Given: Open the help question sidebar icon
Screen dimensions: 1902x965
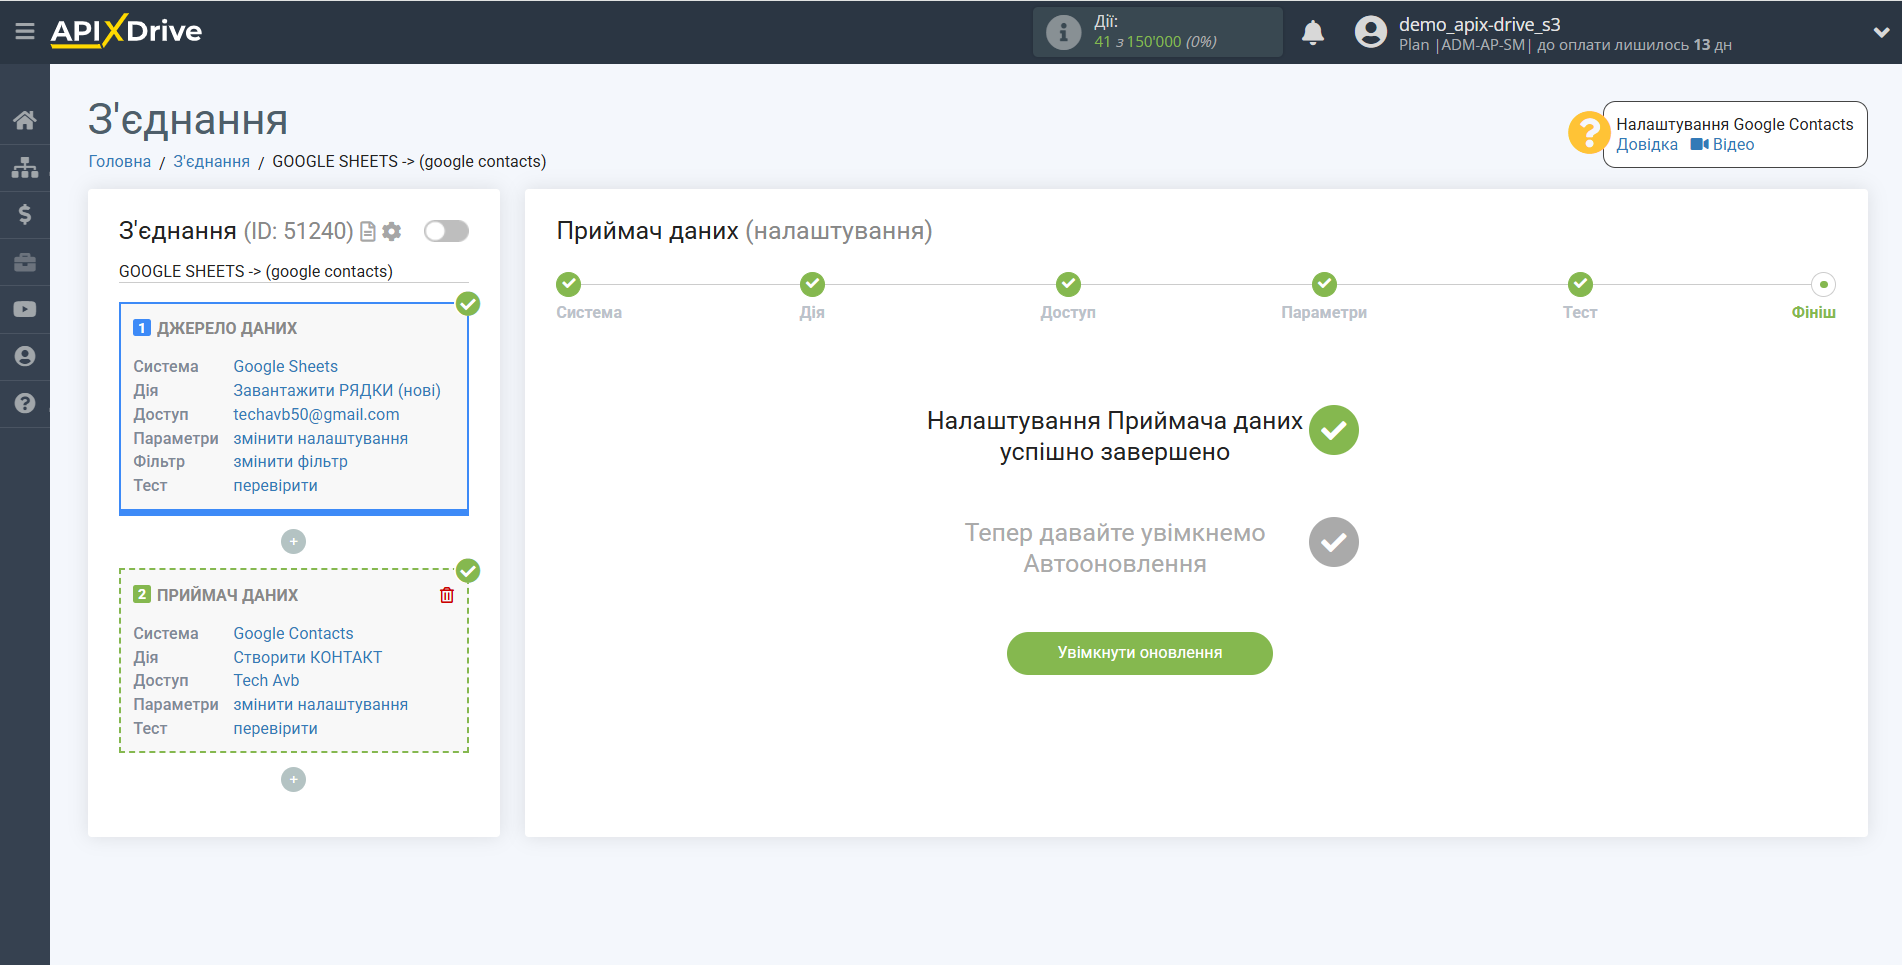Looking at the screenshot, I should [25, 403].
